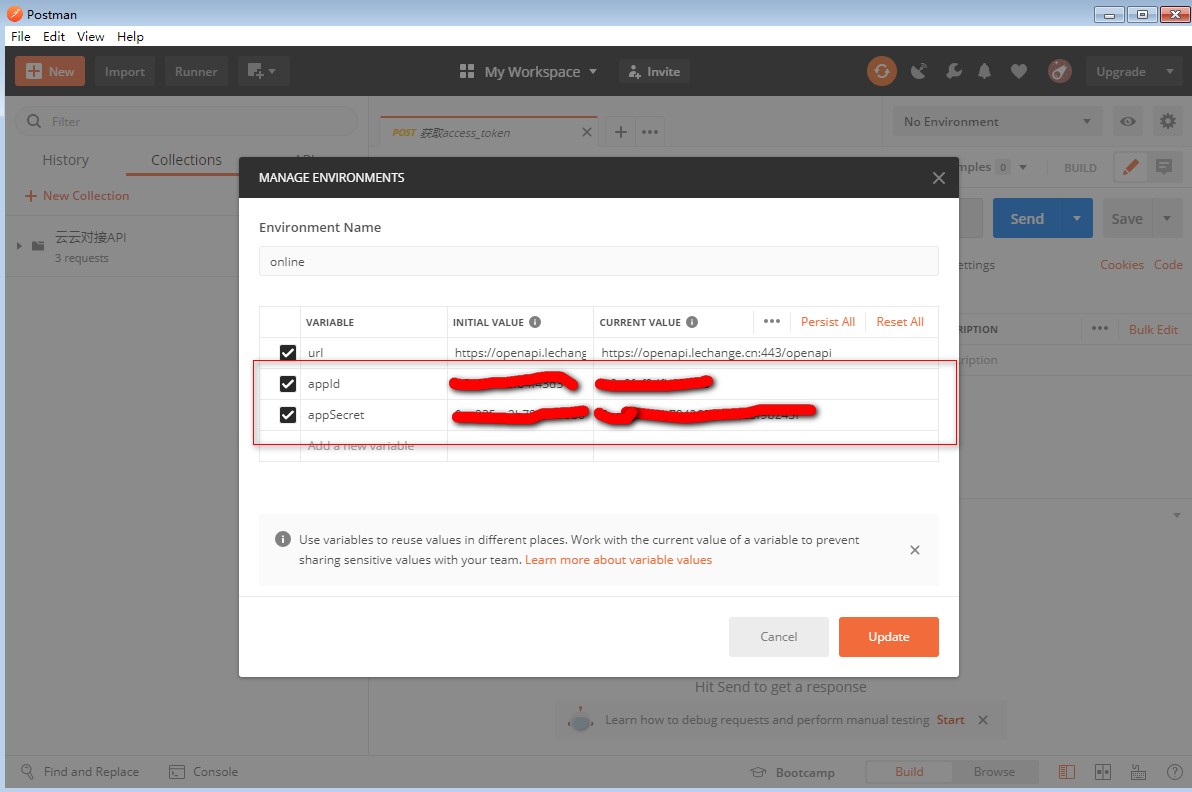Open the No Environment dropdown
1192x792 pixels.
pos(996,121)
